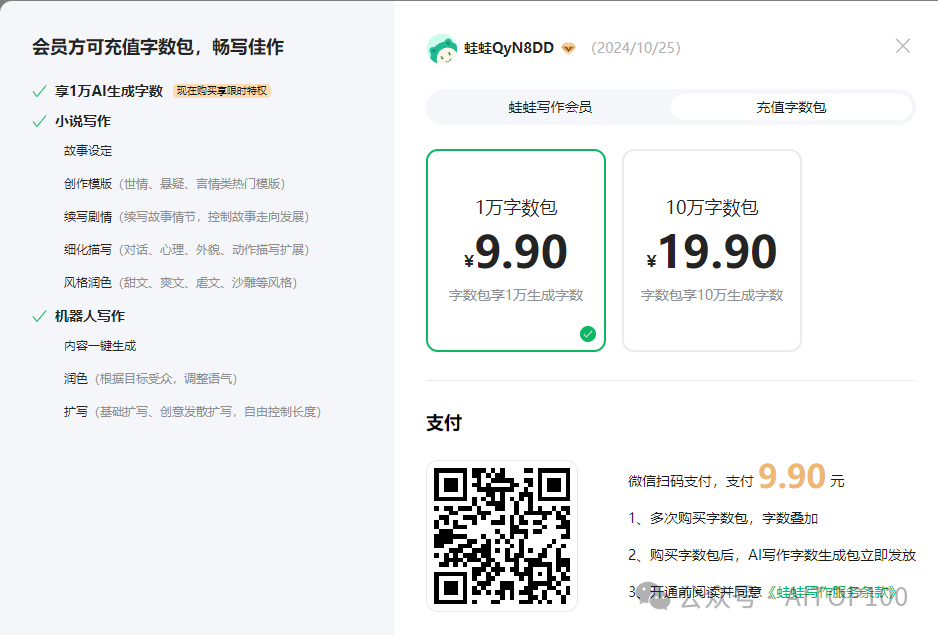The image size is (938, 635).
Task: Click the WeChat payment QR code
Action: (502, 533)
